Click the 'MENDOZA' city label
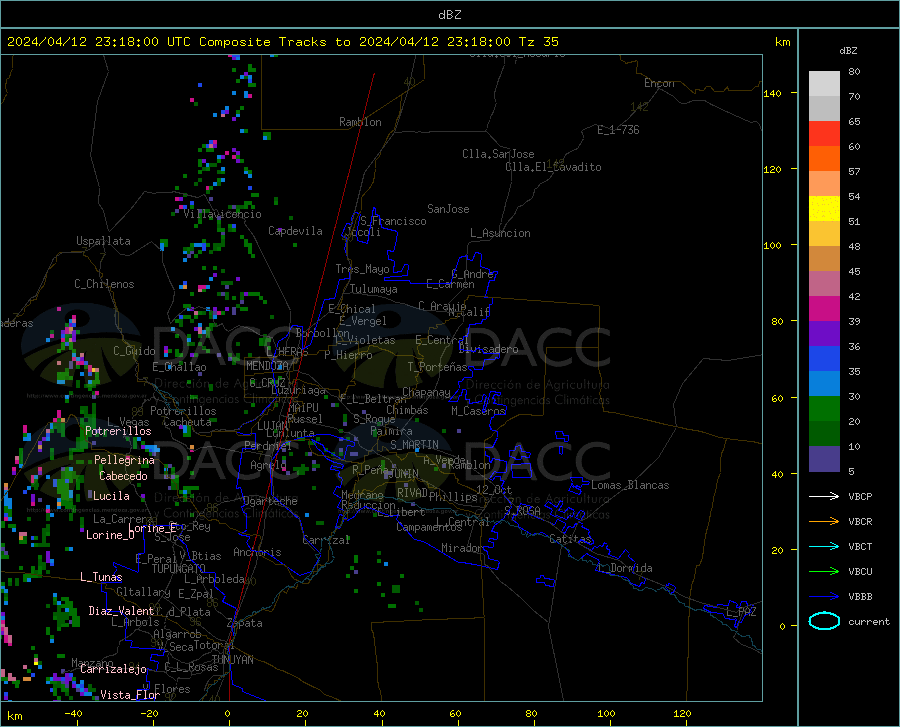 (x=267, y=366)
